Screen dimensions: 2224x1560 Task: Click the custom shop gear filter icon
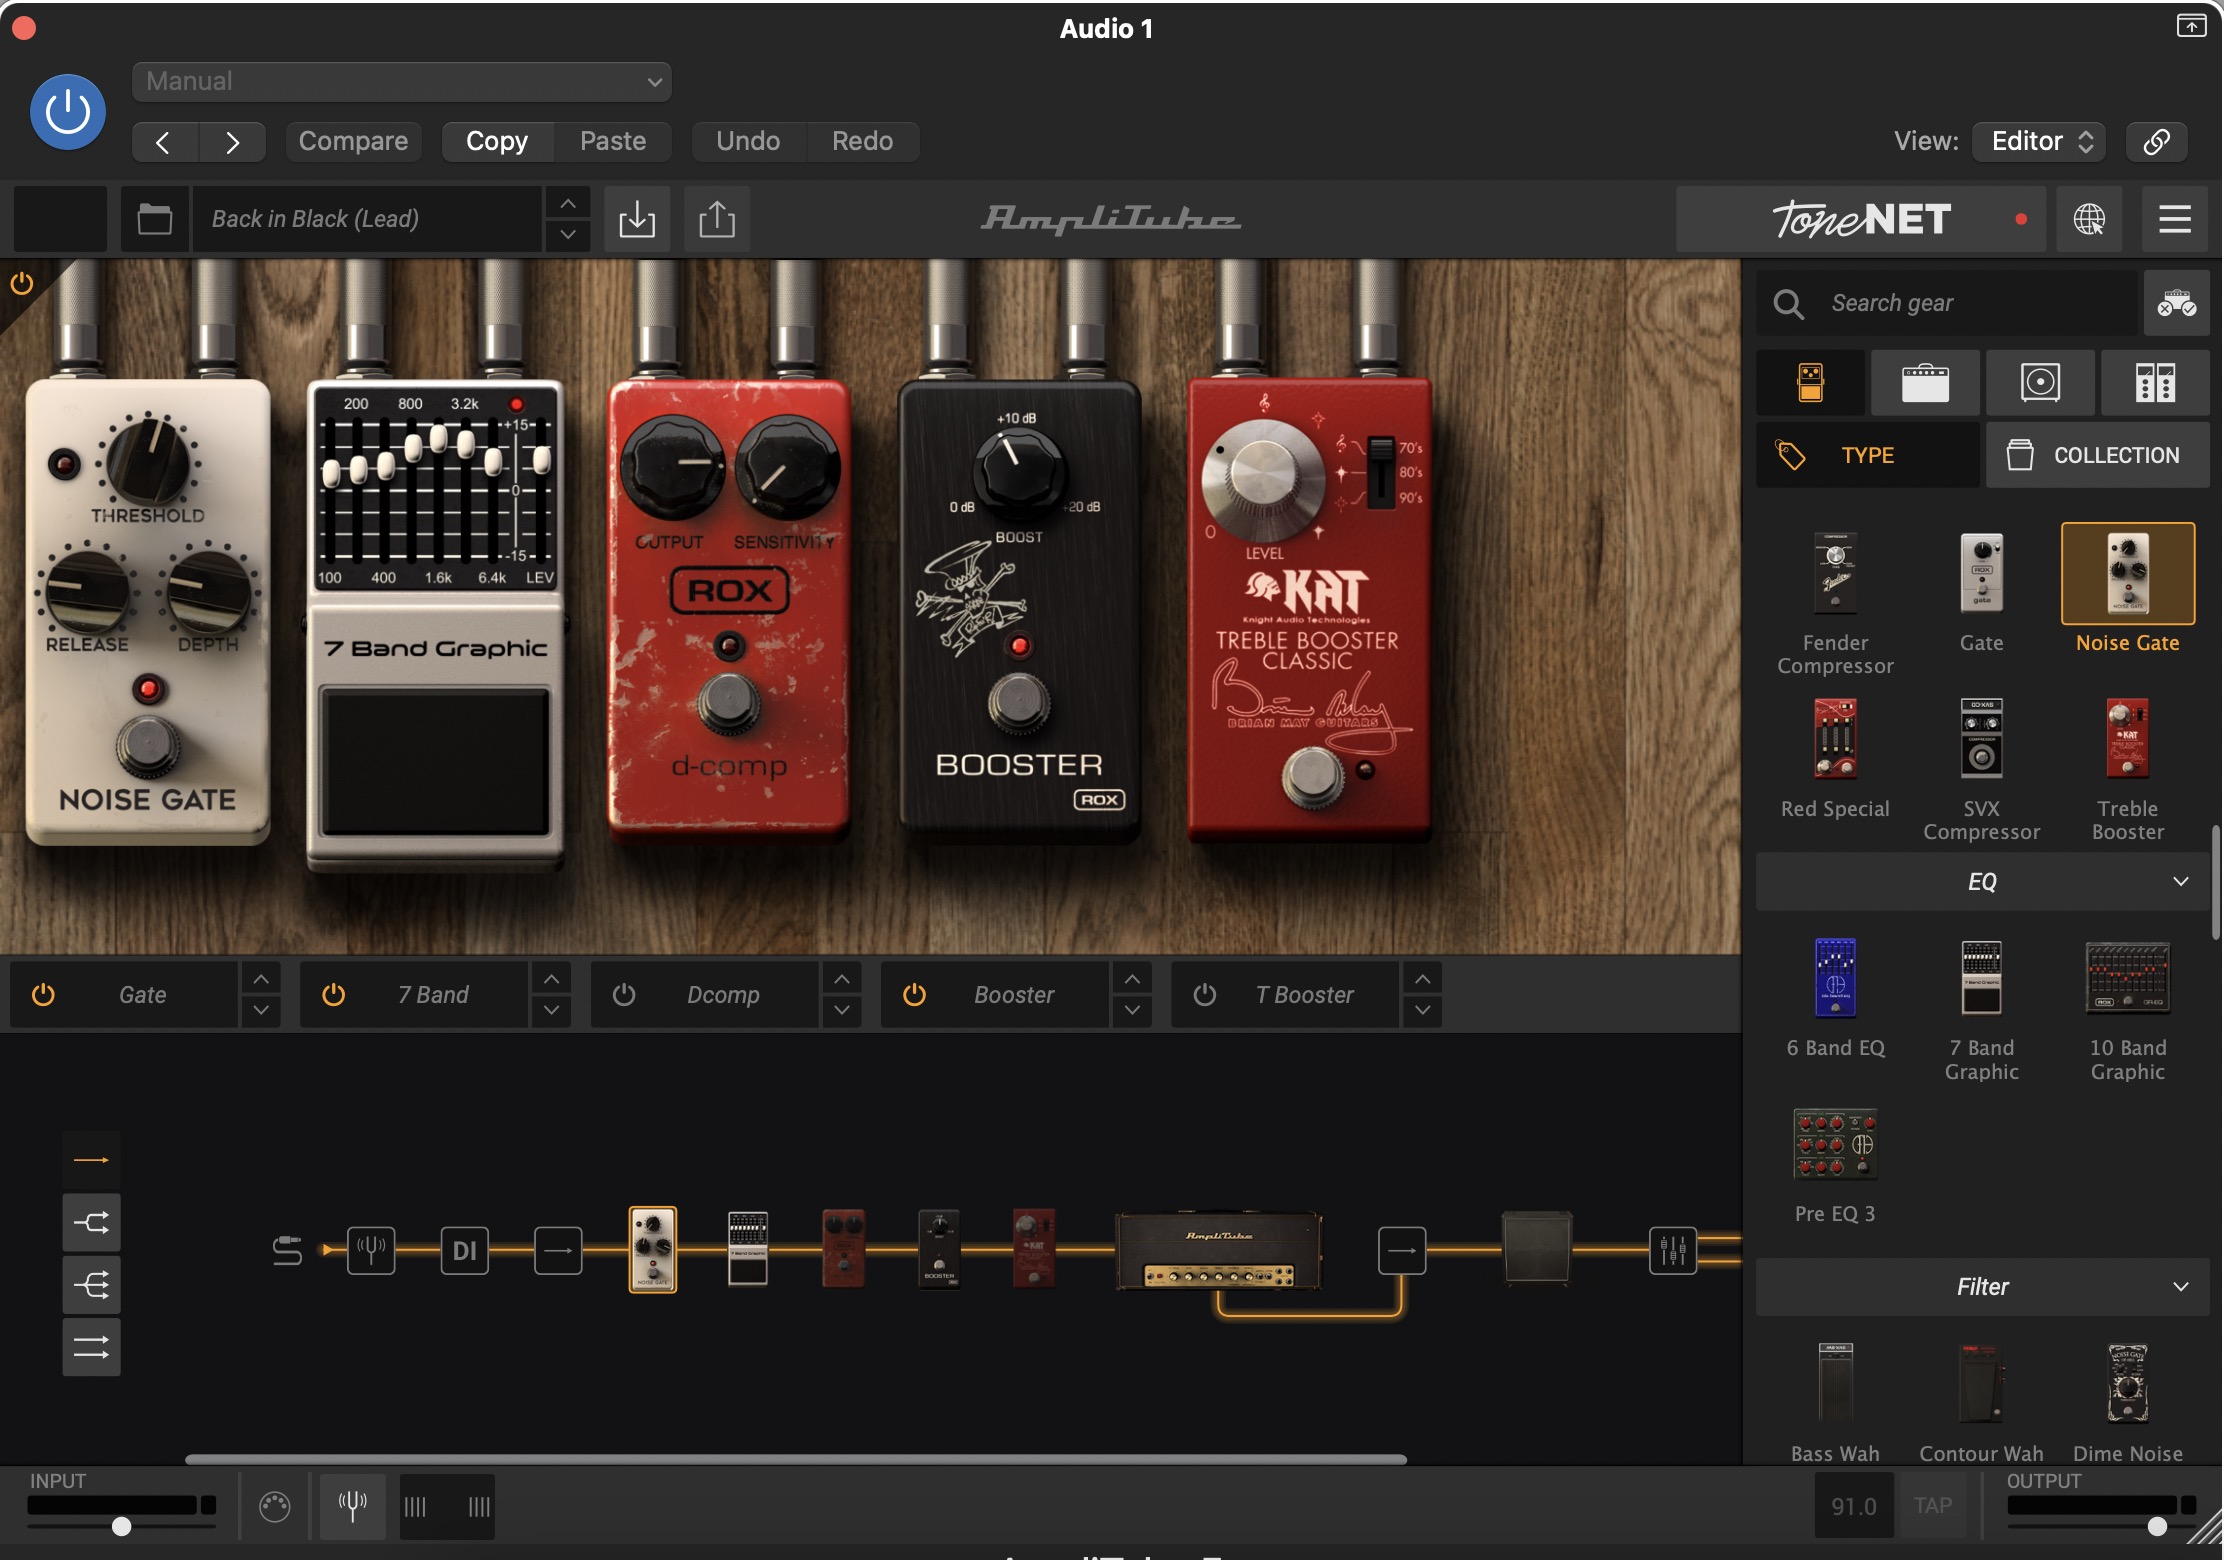pos(2176,303)
